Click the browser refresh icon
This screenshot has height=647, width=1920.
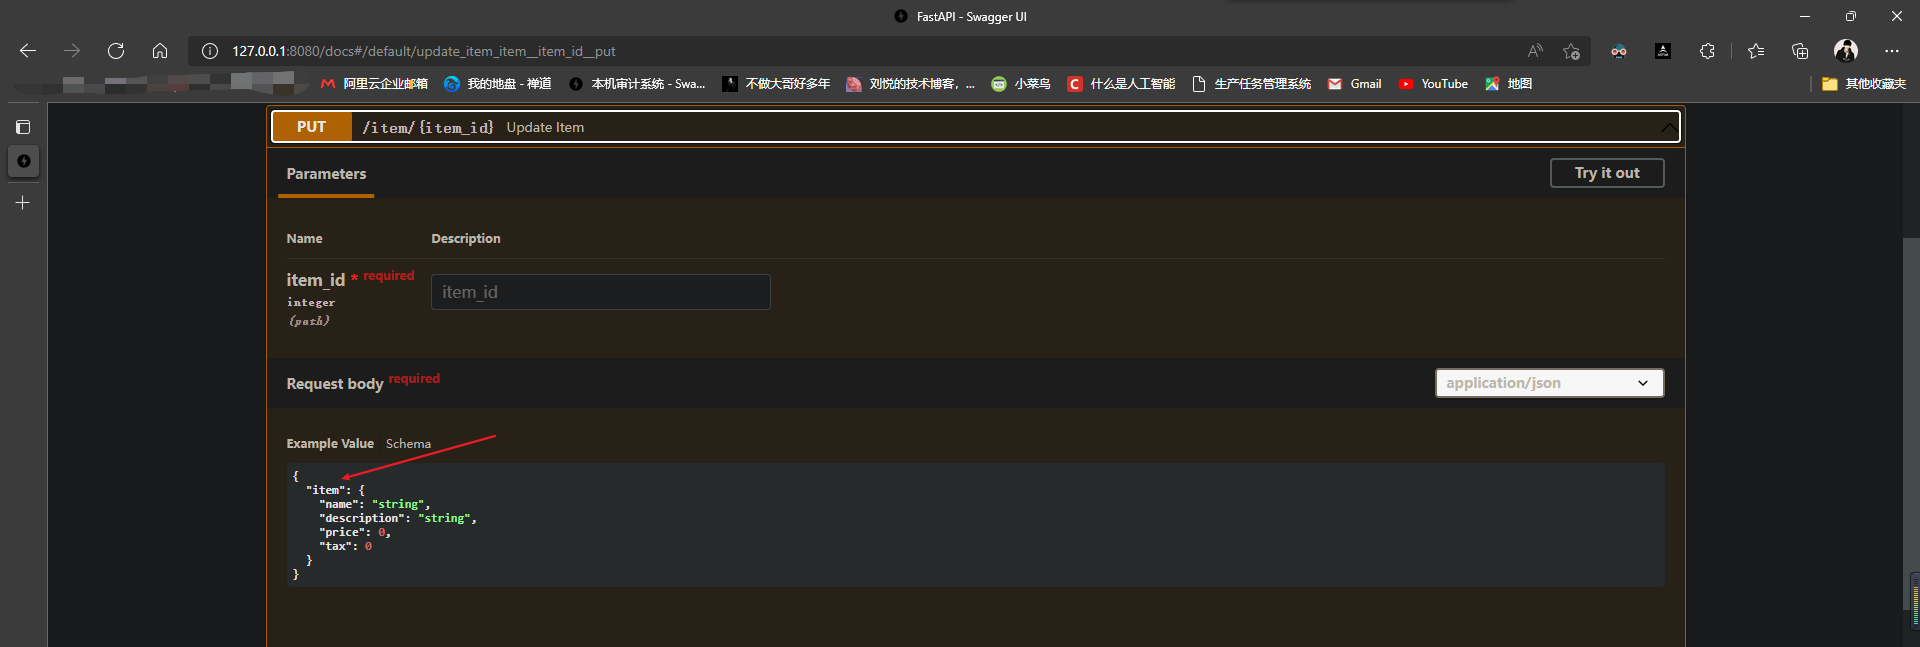(x=116, y=51)
